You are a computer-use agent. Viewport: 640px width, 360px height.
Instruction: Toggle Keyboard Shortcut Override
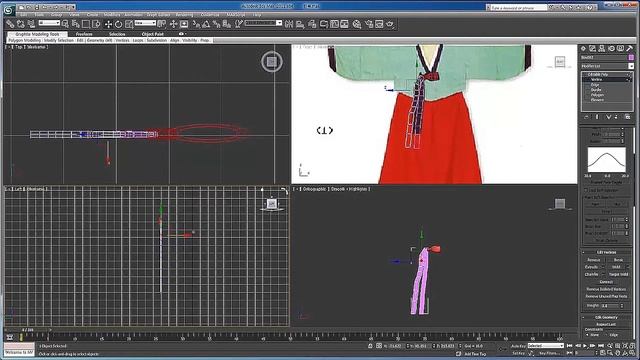(184, 24)
